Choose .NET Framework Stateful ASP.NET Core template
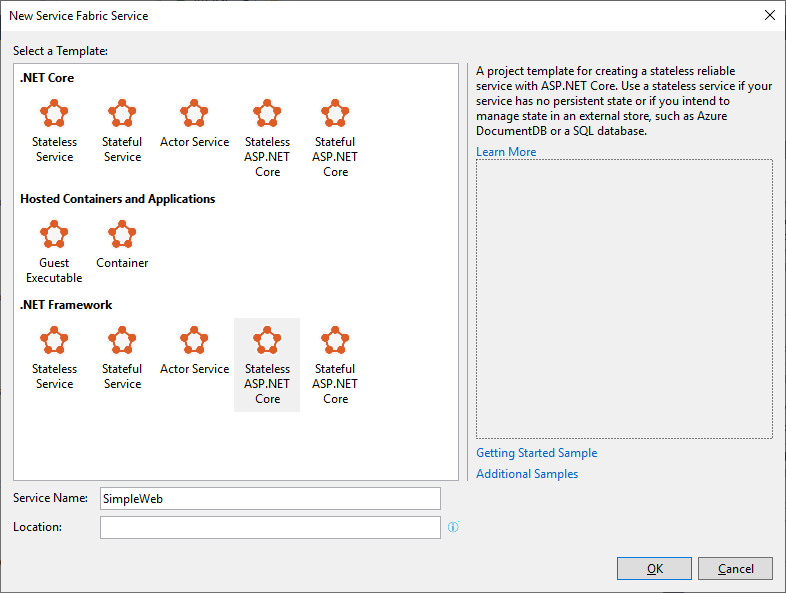Image resolution: width=786 pixels, height=593 pixels. [335, 365]
